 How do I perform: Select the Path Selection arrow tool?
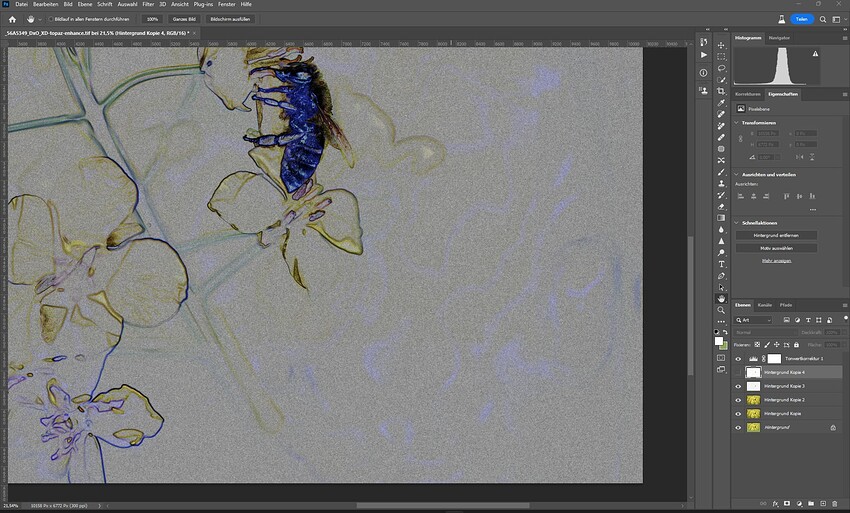coord(721,287)
